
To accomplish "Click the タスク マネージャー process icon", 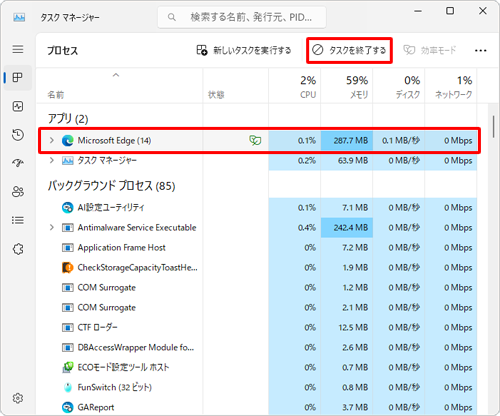I will click(x=68, y=161).
